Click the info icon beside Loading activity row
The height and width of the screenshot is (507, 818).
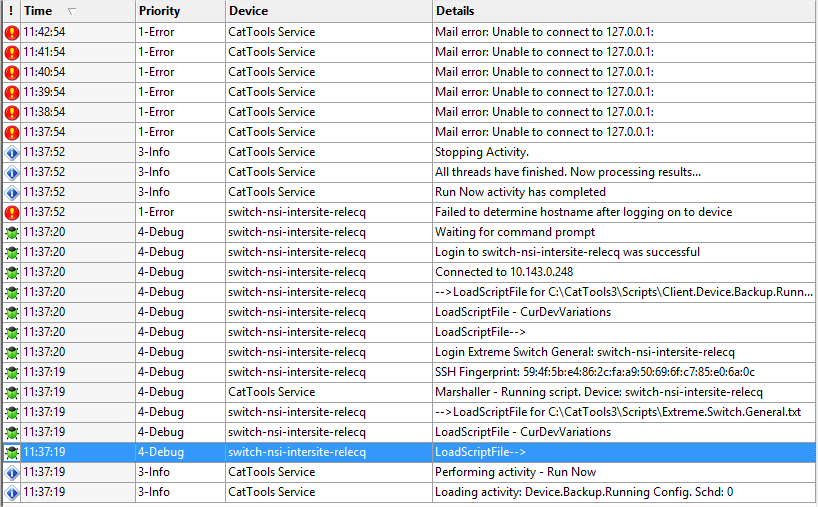coord(11,492)
